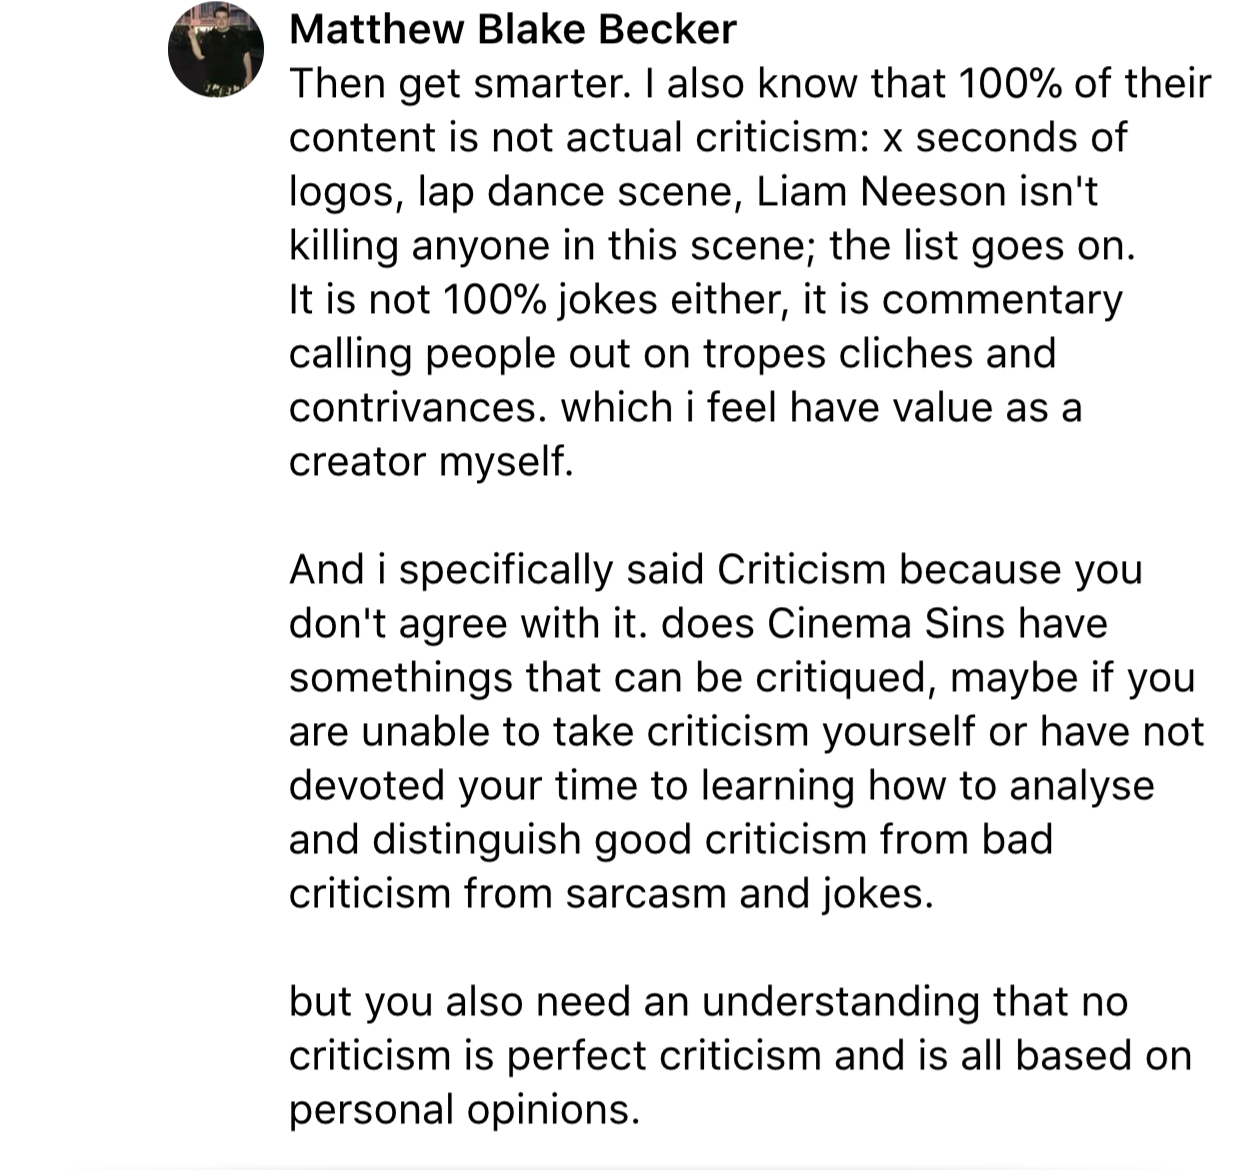Click the Matthew Blake Becker name link
Viewport: 1242px width, 1170px height.
pos(513,29)
